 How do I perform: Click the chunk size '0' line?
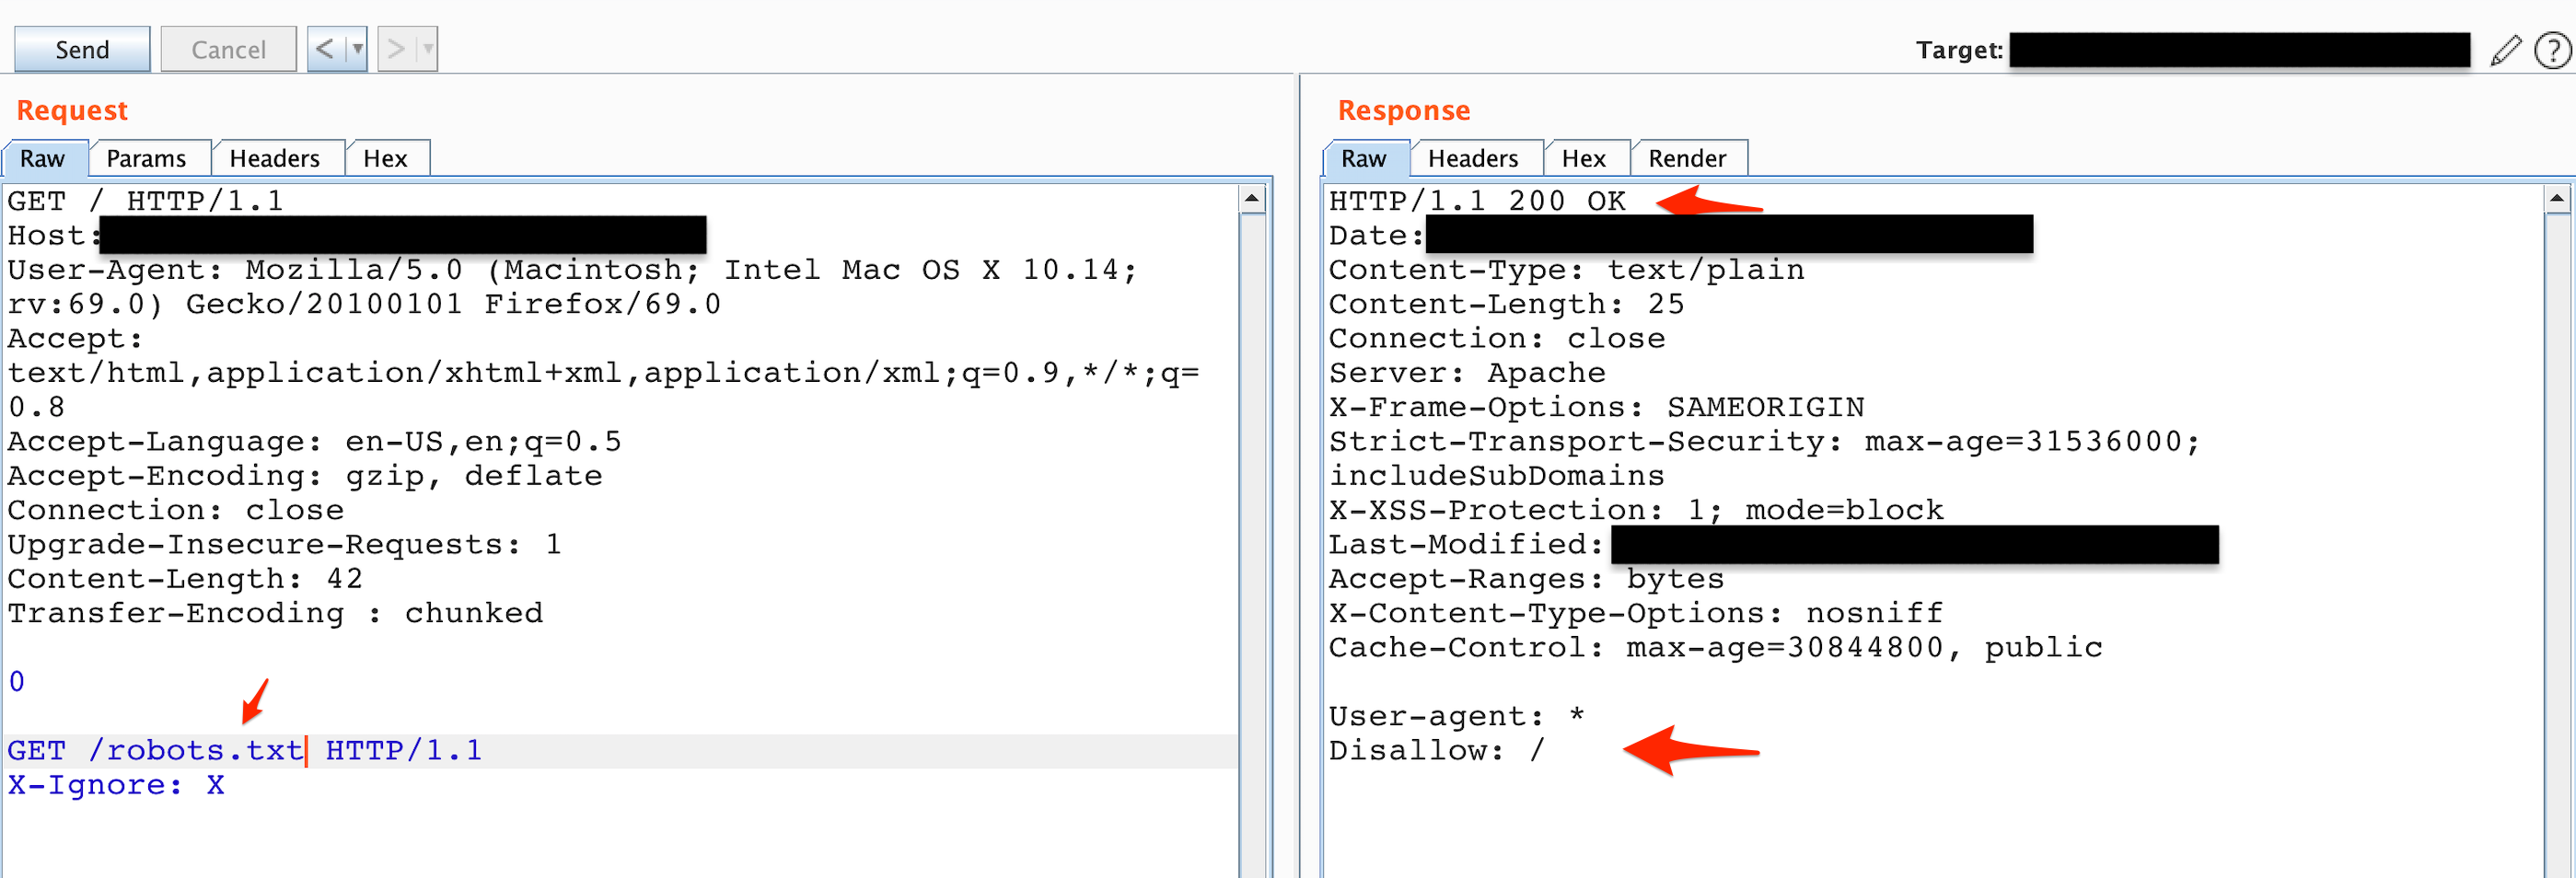[x=17, y=683]
